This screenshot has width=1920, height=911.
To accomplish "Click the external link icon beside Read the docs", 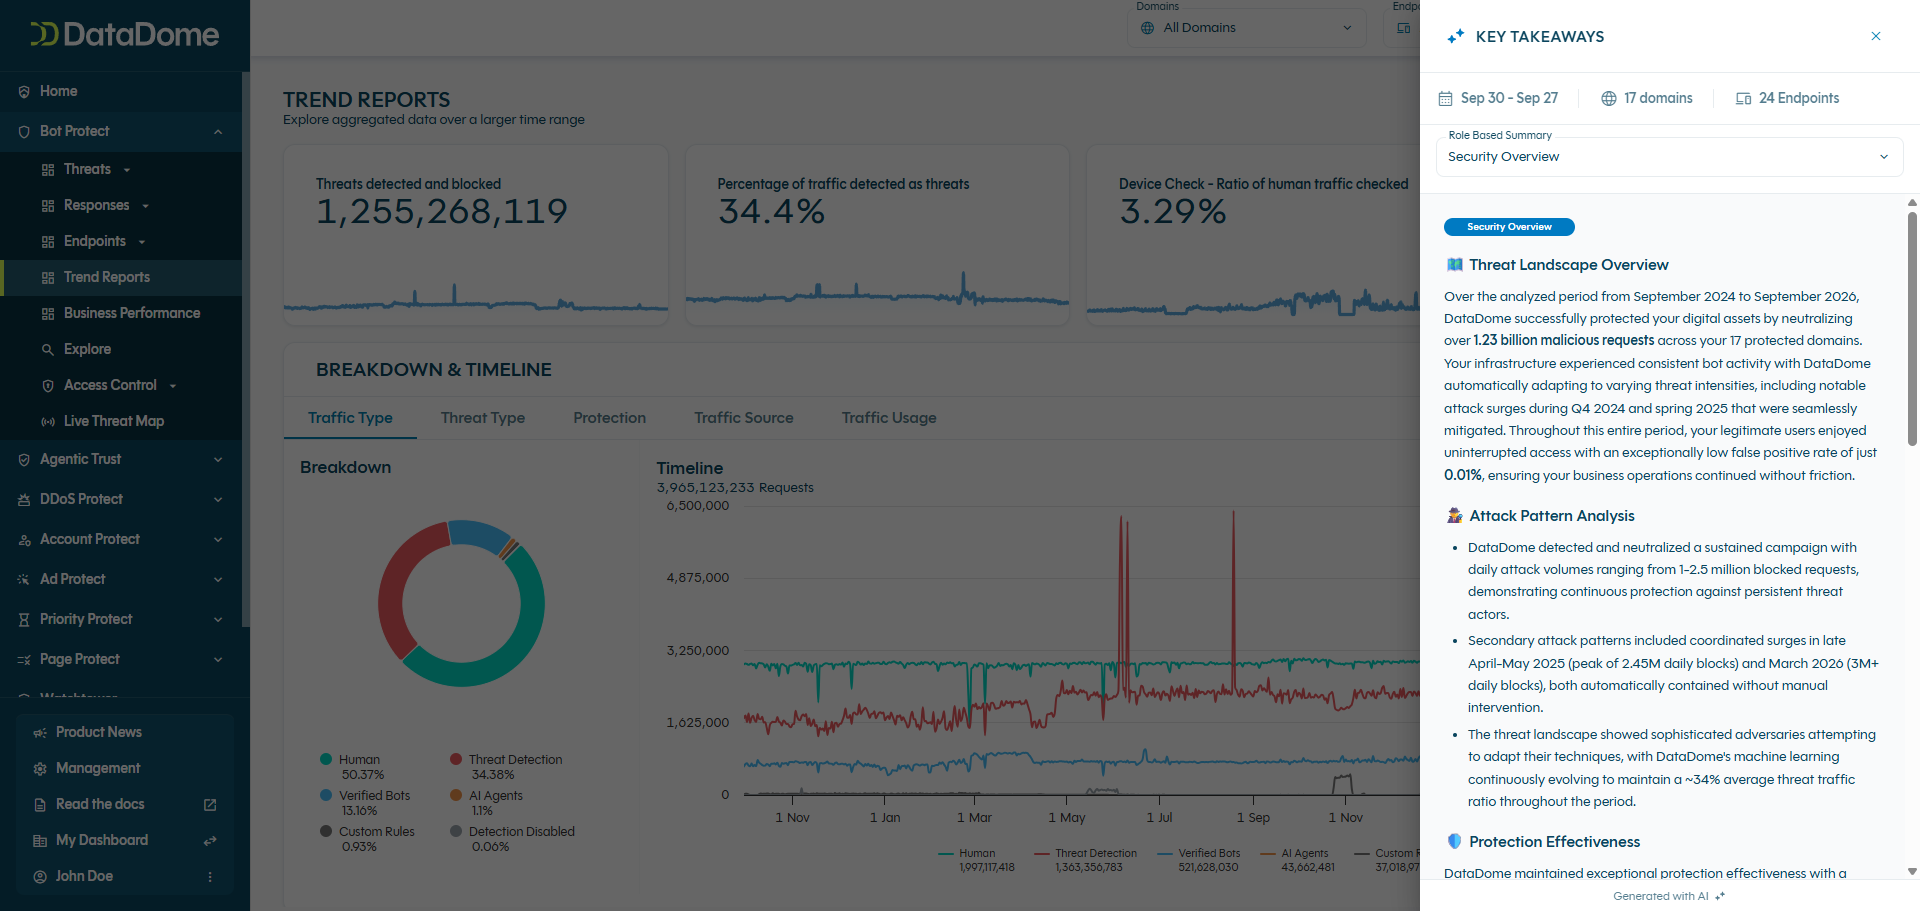I will (x=210, y=804).
